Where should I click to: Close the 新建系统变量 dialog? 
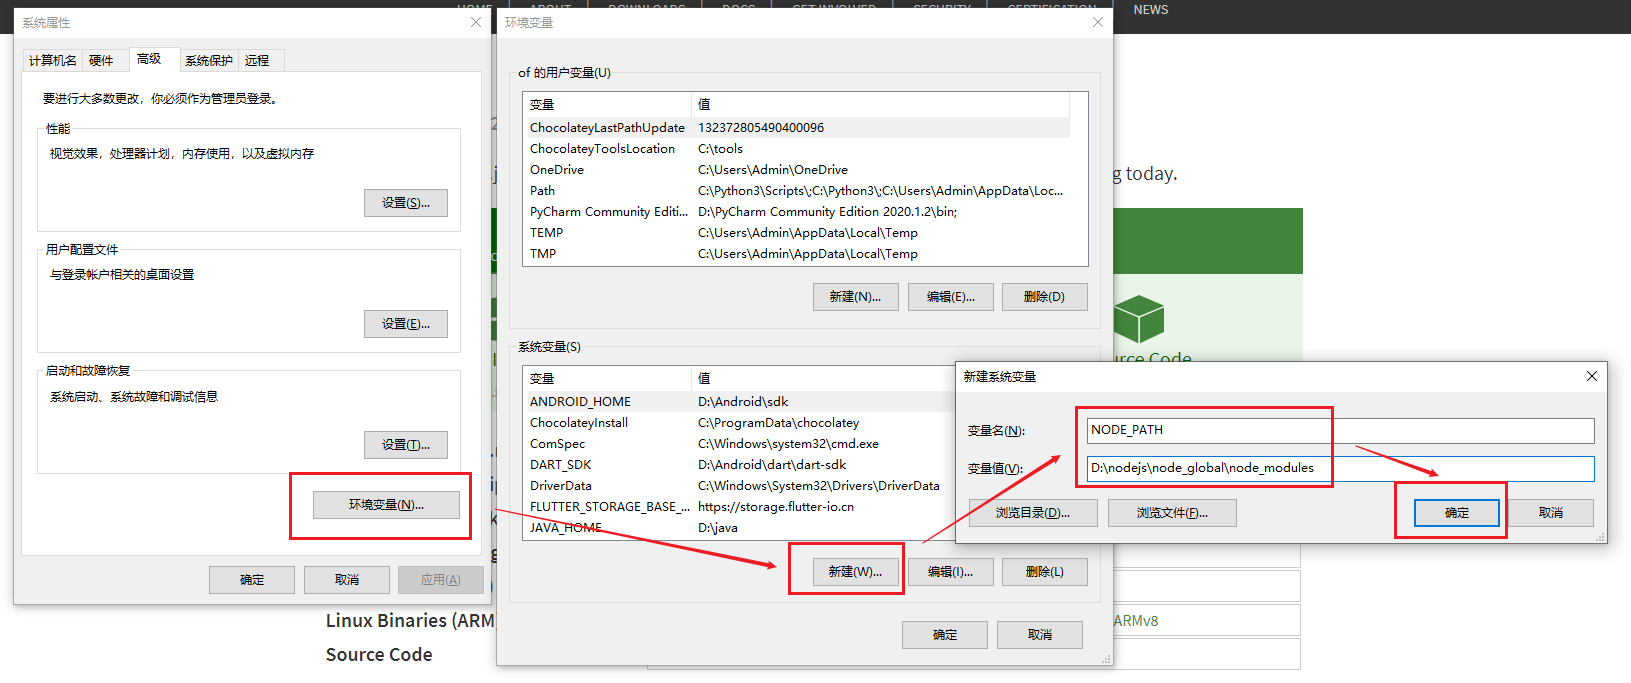[x=1591, y=376]
